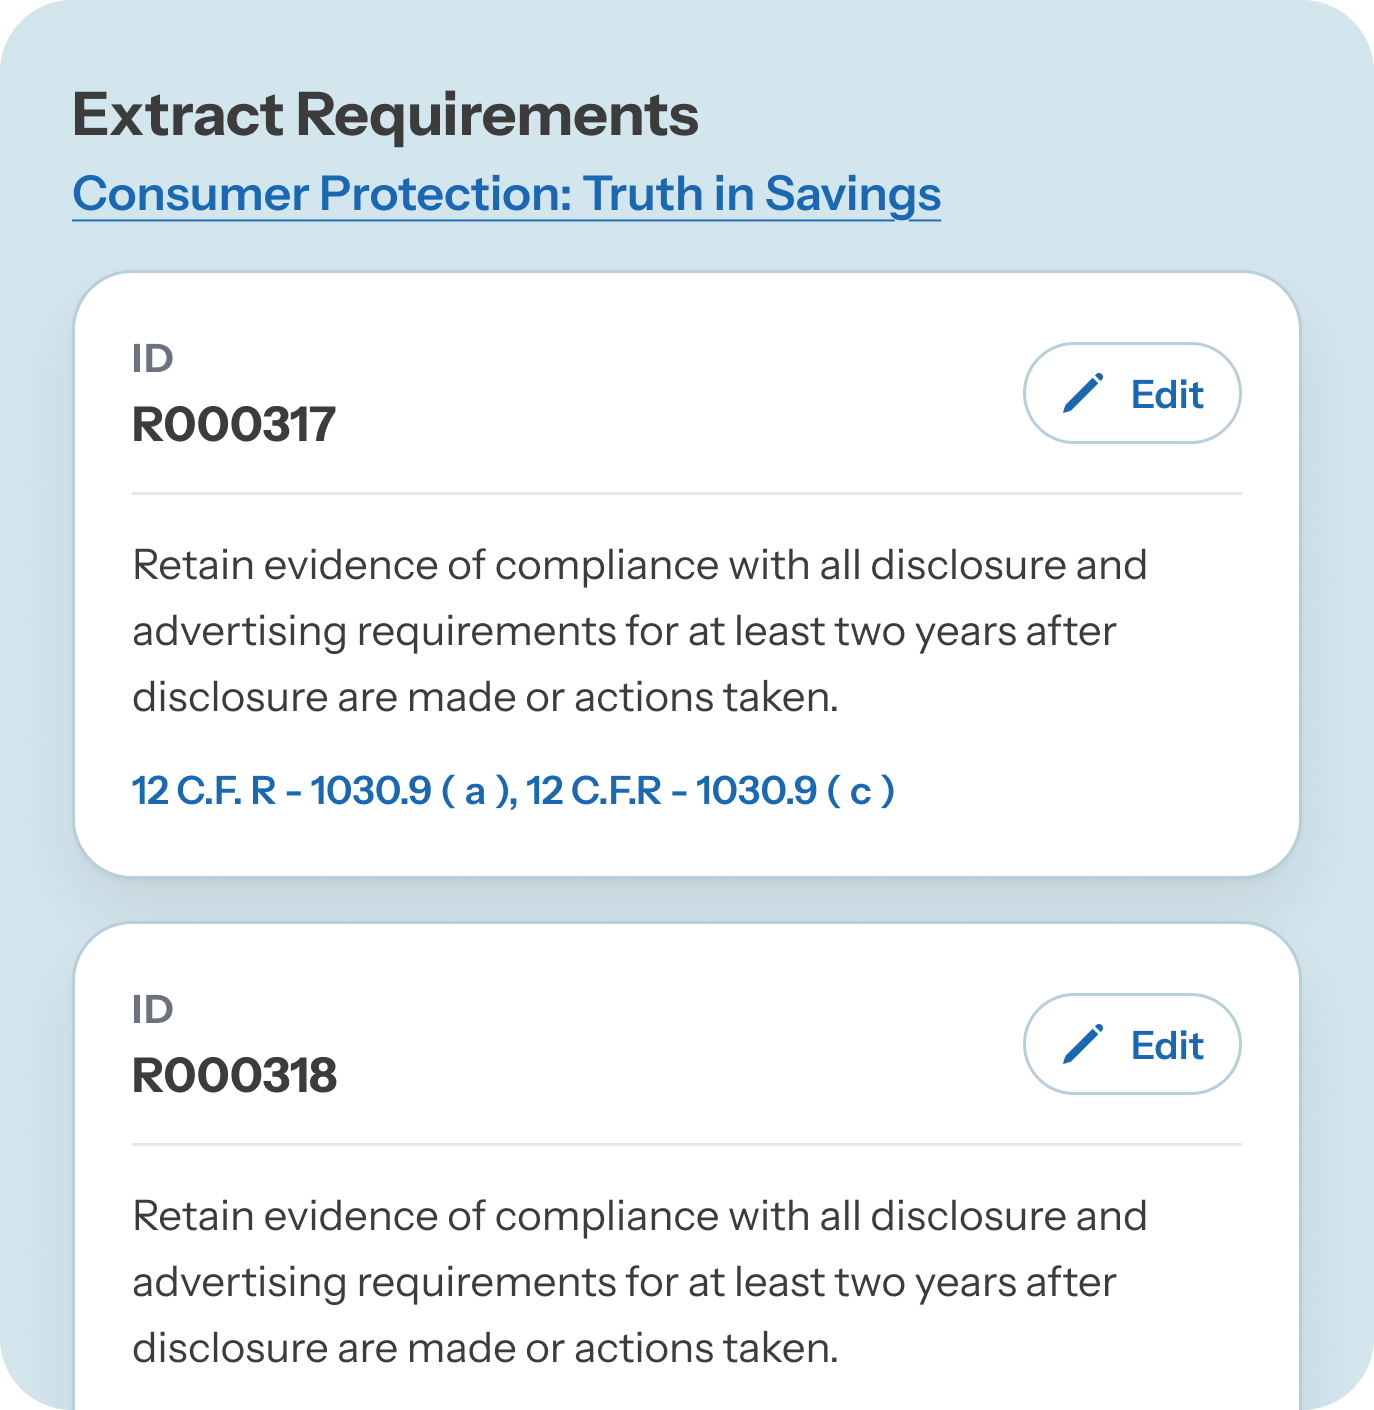Open Consumer Protection: Truth in Savings link
Viewport: 1374px width, 1410px height.
[x=507, y=194]
